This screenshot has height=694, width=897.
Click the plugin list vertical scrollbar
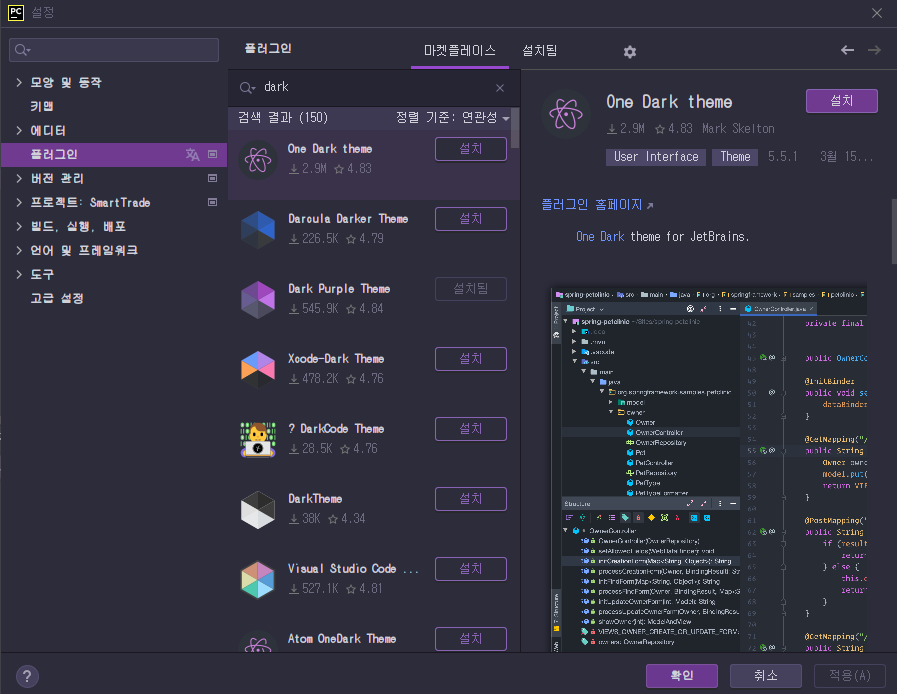pos(515,128)
